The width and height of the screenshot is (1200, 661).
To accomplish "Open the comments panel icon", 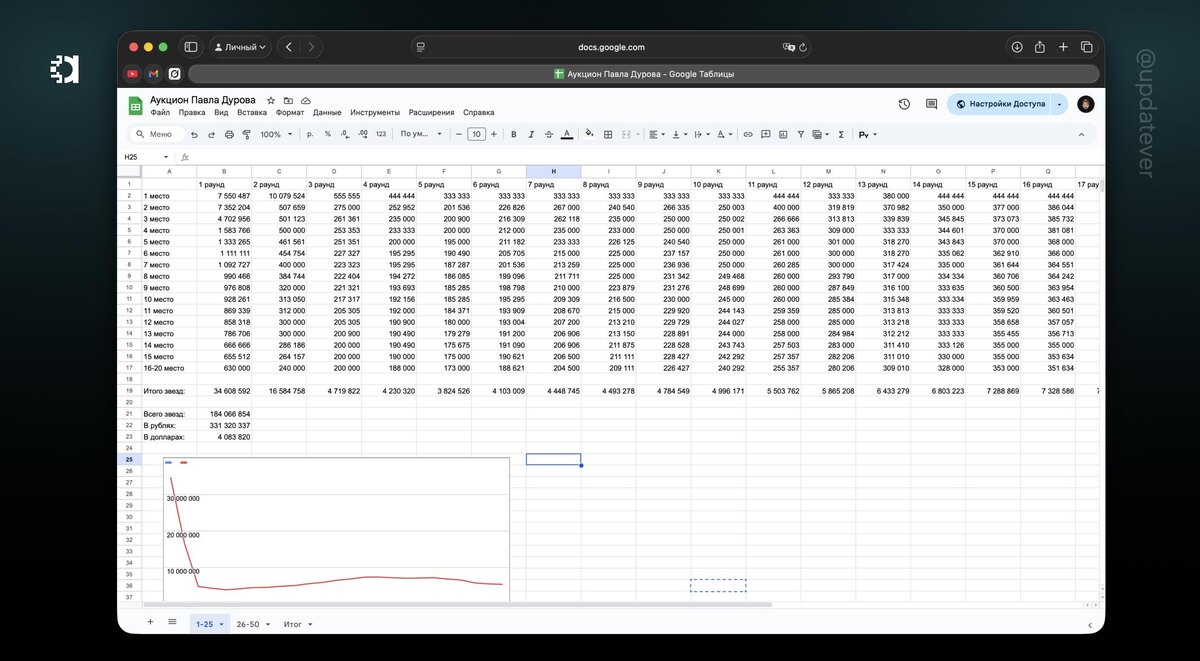I will 931,104.
